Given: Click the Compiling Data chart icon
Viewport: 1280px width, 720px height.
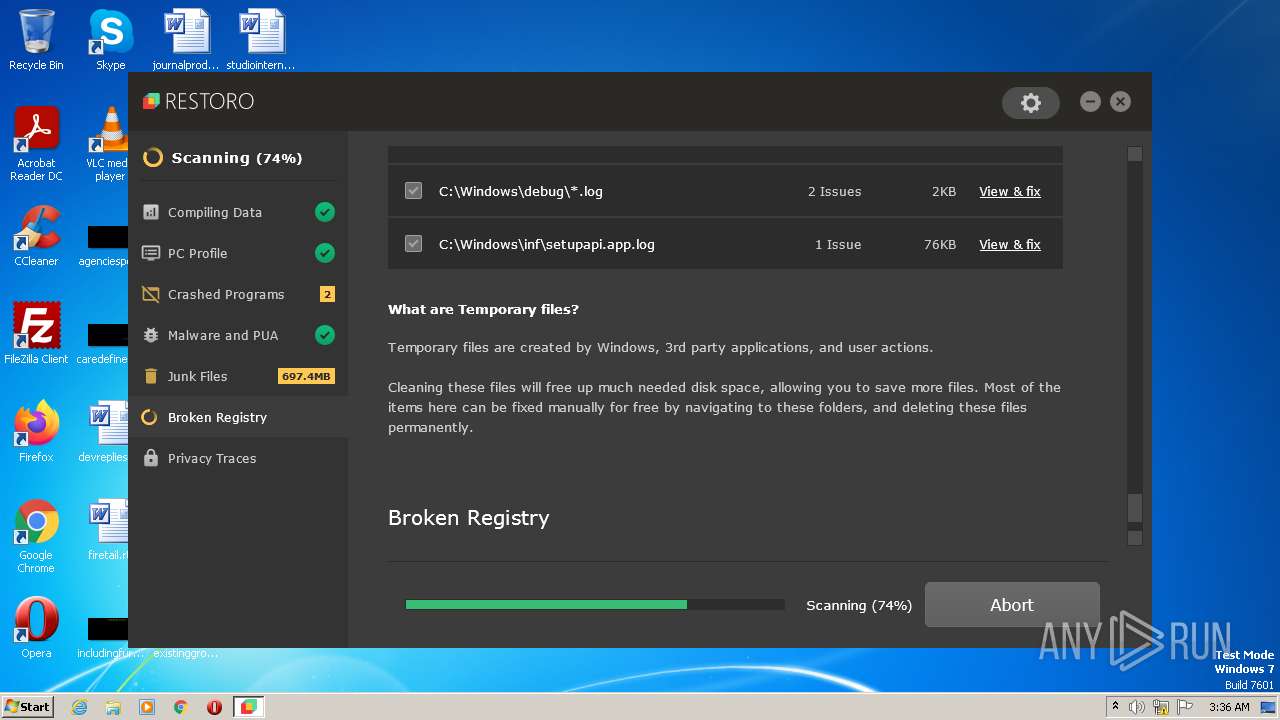Looking at the screenshot, I should pos(151,212).
